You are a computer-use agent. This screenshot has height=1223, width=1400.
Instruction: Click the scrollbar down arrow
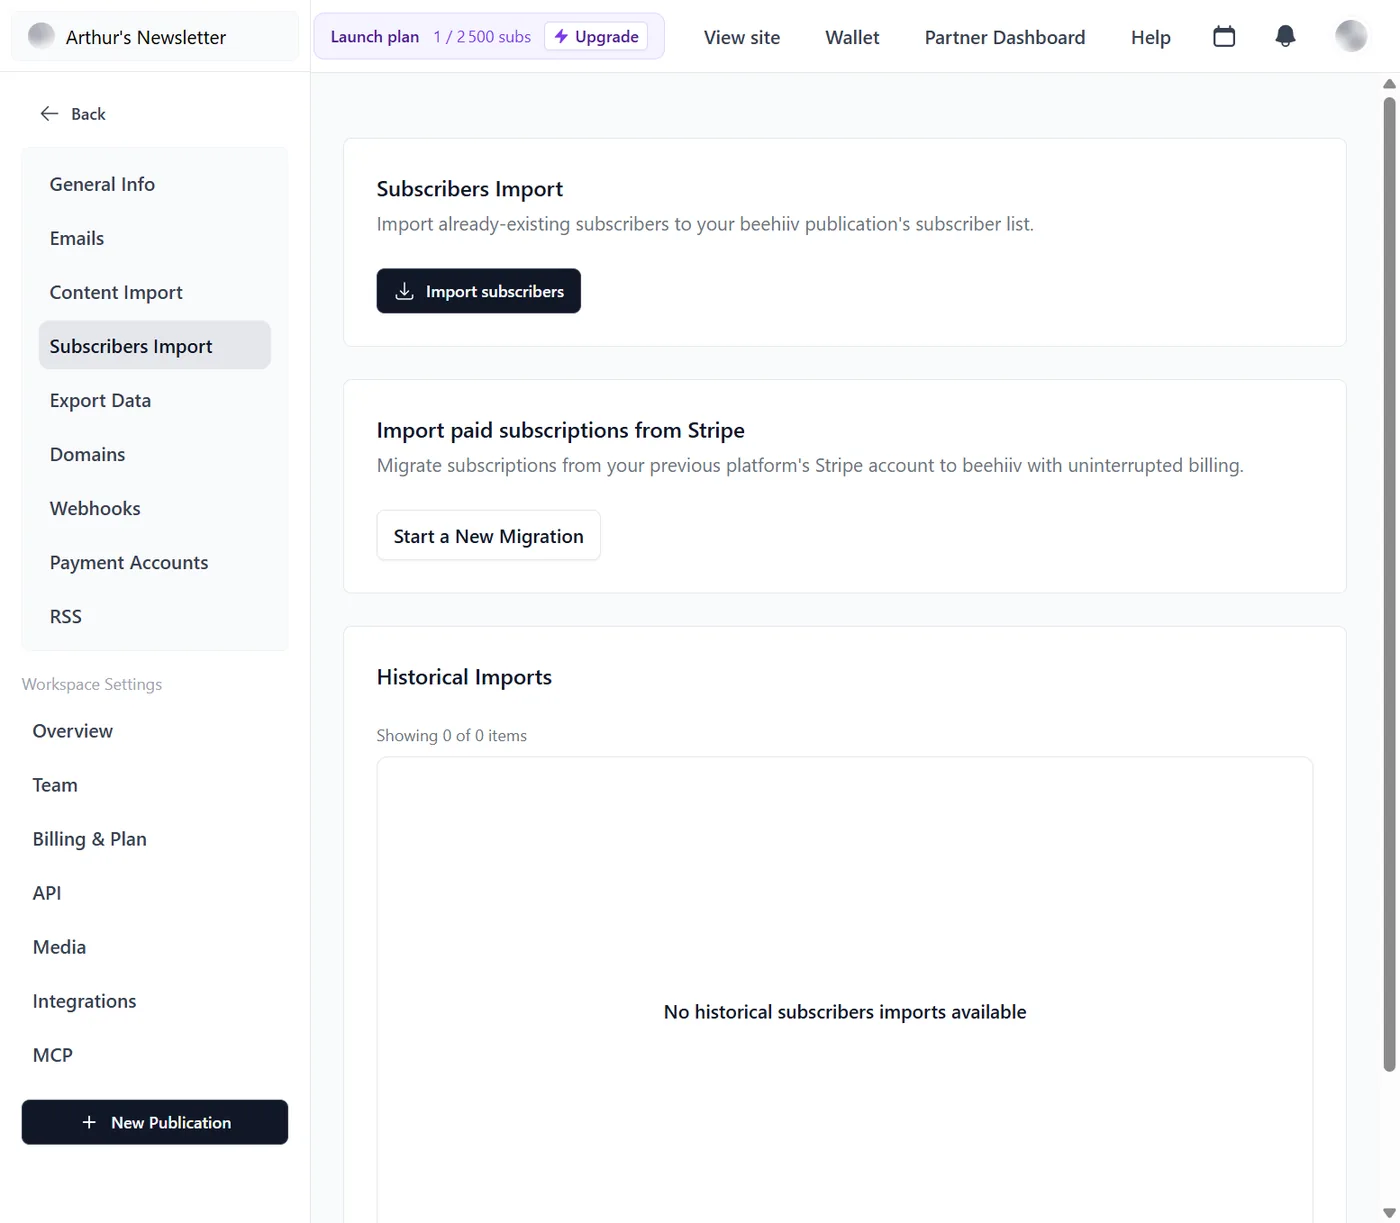click(1389, 1213)
